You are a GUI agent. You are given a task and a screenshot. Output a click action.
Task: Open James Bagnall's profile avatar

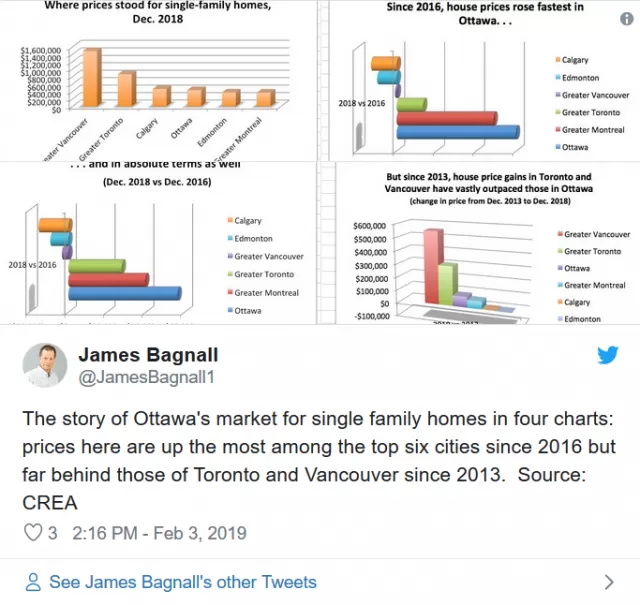point(45,365)
